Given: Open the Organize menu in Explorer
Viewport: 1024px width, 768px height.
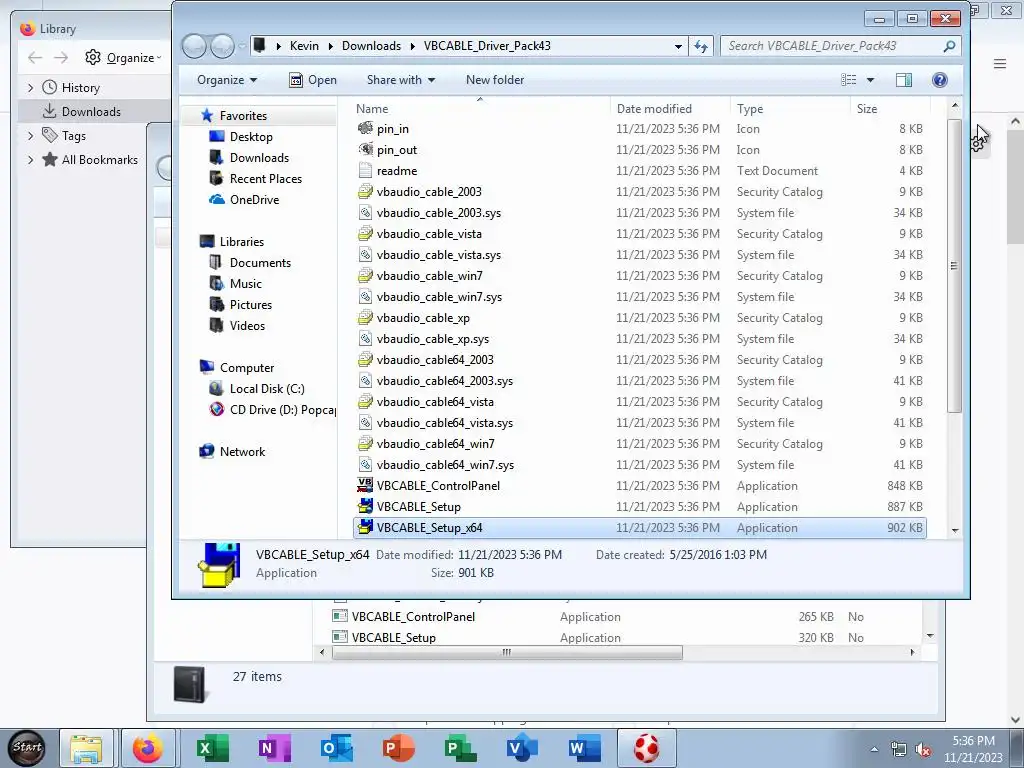Looking at the screenshot, I should (x=227, y=80).
